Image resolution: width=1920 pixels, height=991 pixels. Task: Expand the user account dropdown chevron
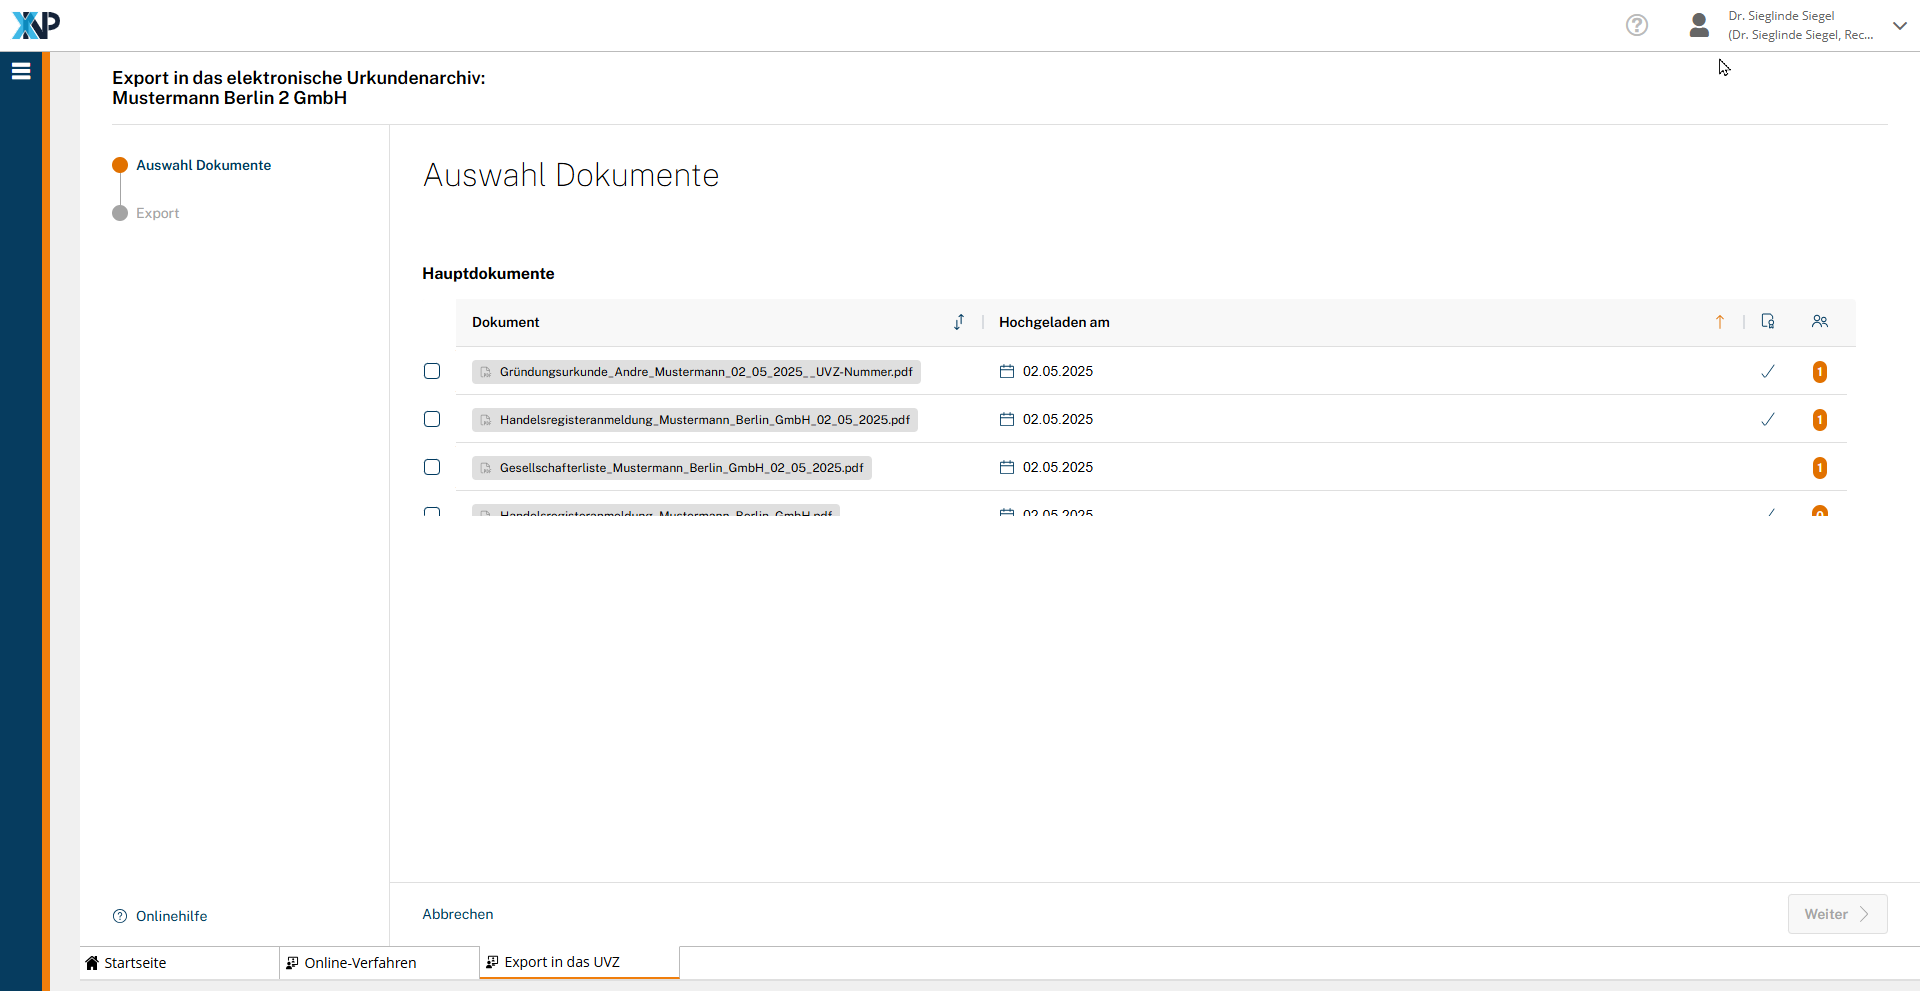coord(1899,25)
